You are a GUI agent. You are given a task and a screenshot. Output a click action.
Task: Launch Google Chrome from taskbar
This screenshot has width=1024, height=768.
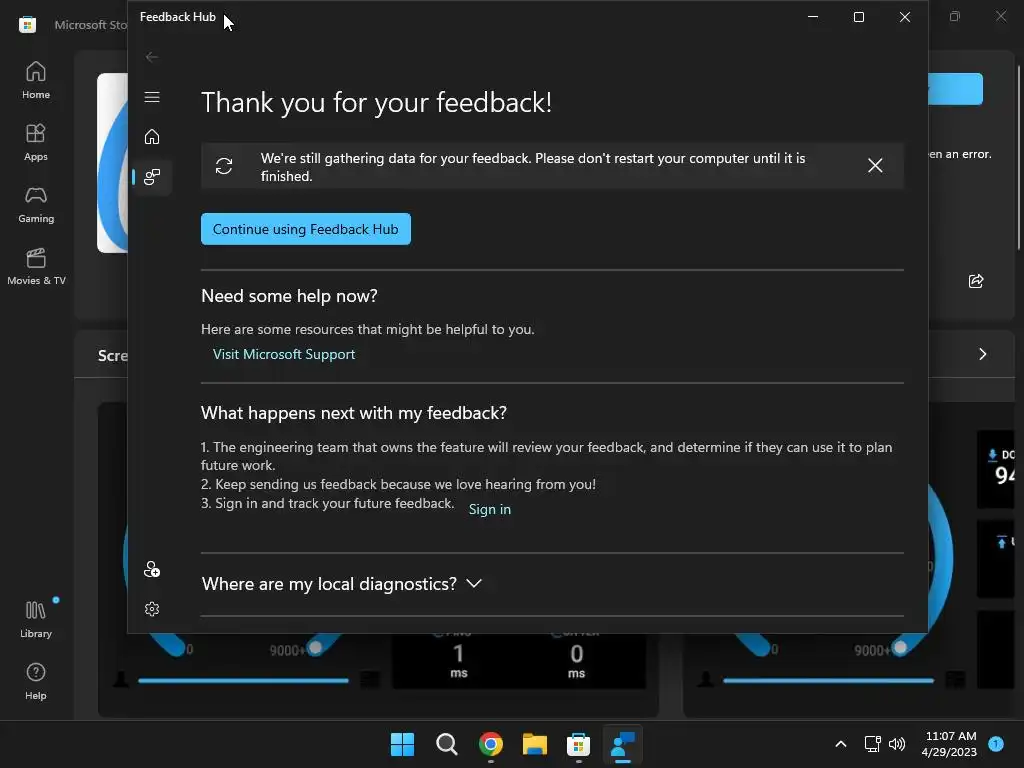[x=490, y=744]
